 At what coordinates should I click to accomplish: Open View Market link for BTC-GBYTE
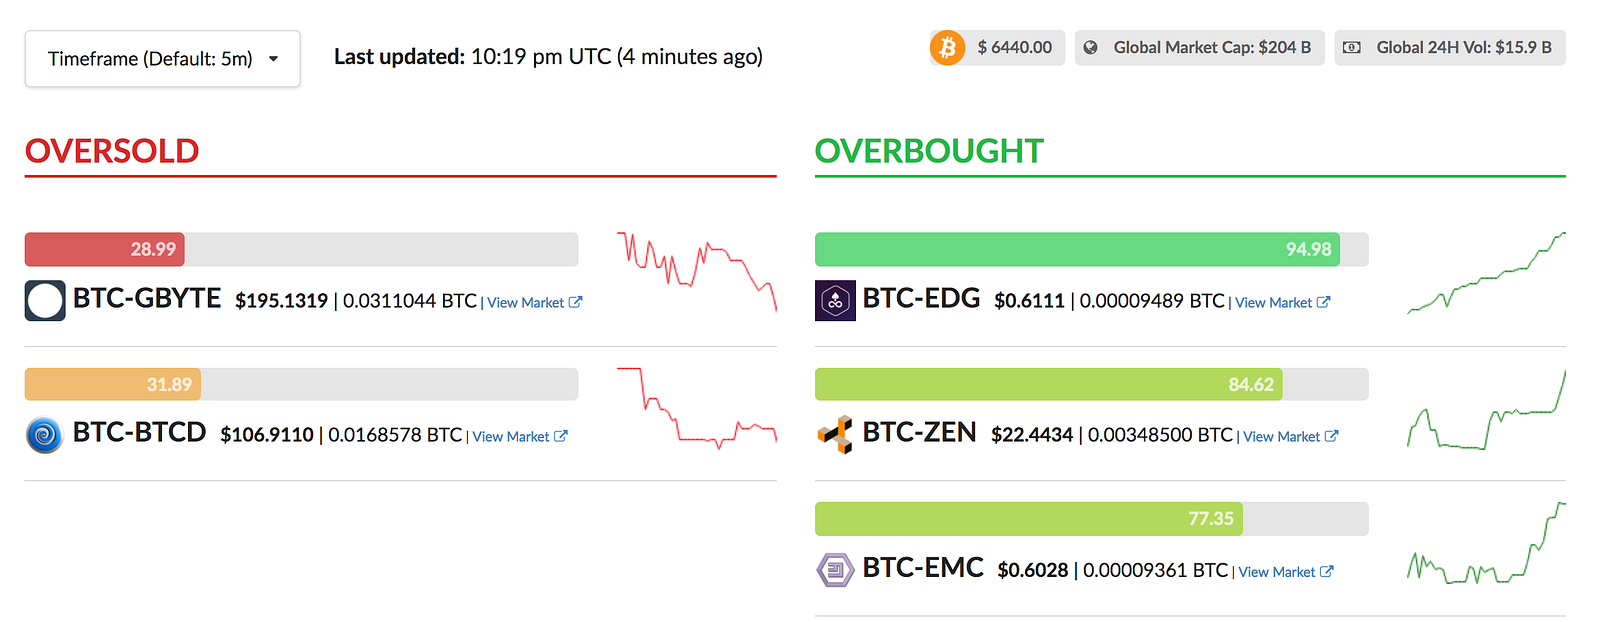coord(534,302)
